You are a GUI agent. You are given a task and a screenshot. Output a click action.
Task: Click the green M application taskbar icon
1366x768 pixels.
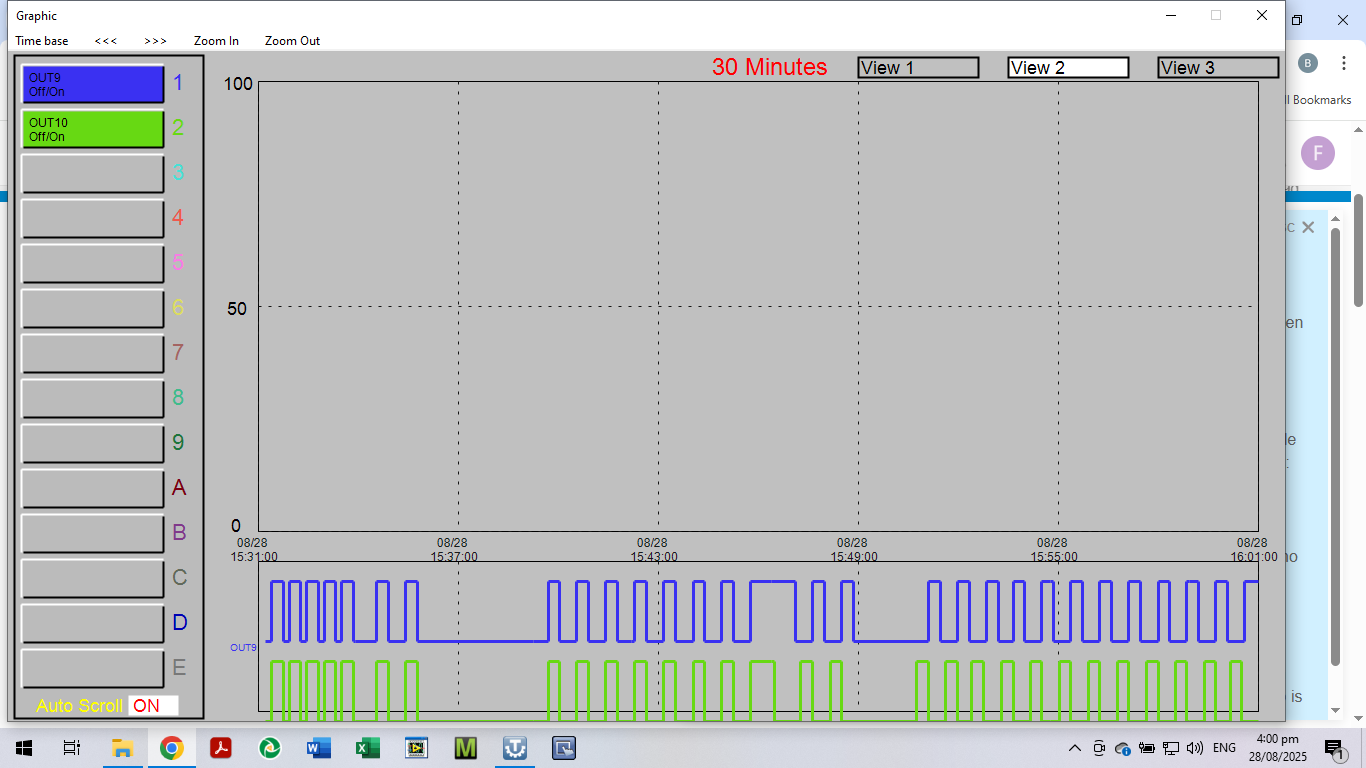tap(465, 748)
